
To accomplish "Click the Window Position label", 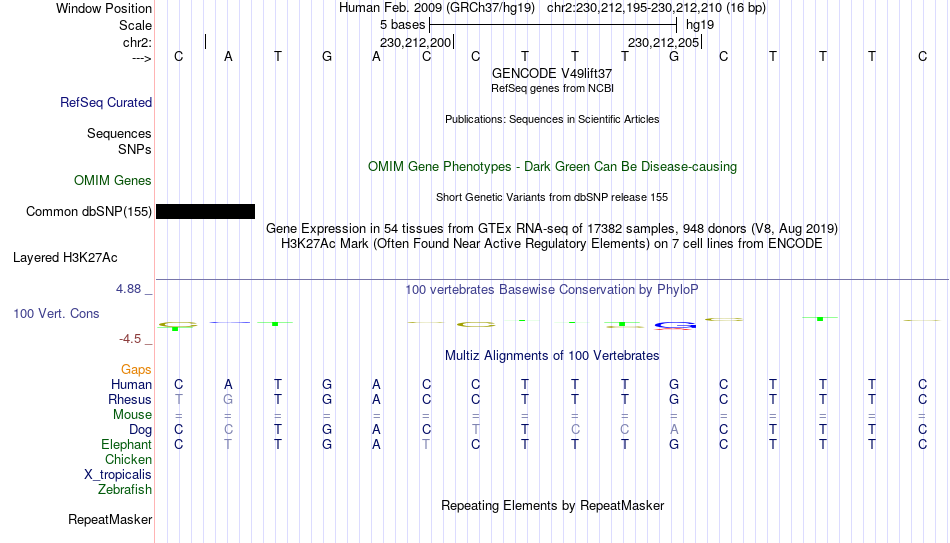I will pos(104,8).
